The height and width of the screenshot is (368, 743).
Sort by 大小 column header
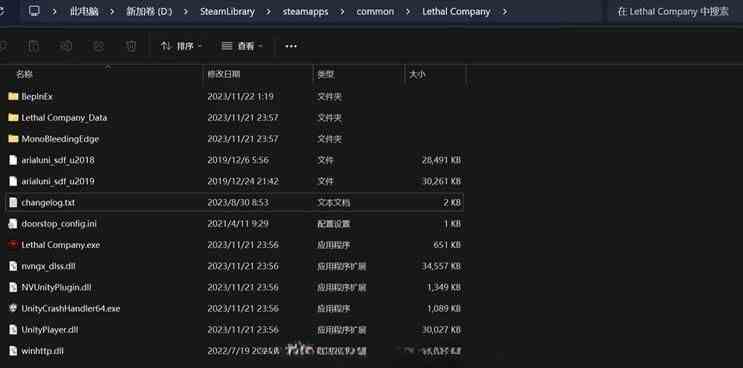click(417, 74)
